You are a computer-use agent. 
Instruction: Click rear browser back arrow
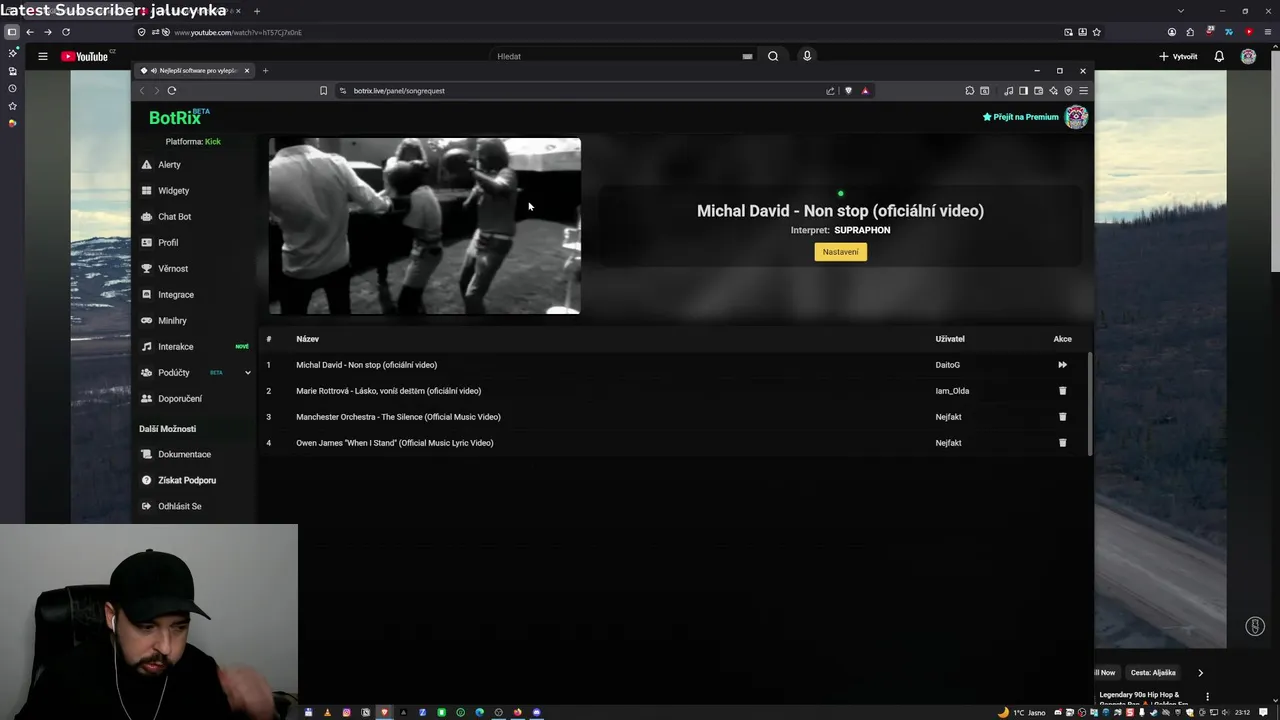[30, 32]
